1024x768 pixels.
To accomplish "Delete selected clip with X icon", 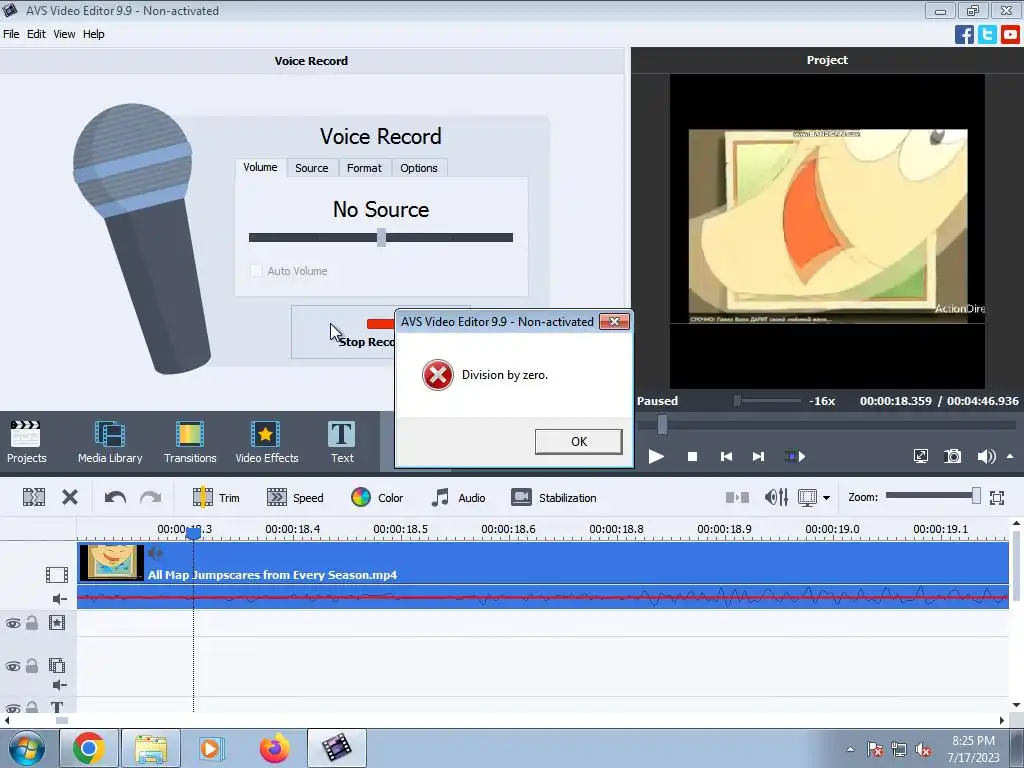I will (x=70, y=498).
